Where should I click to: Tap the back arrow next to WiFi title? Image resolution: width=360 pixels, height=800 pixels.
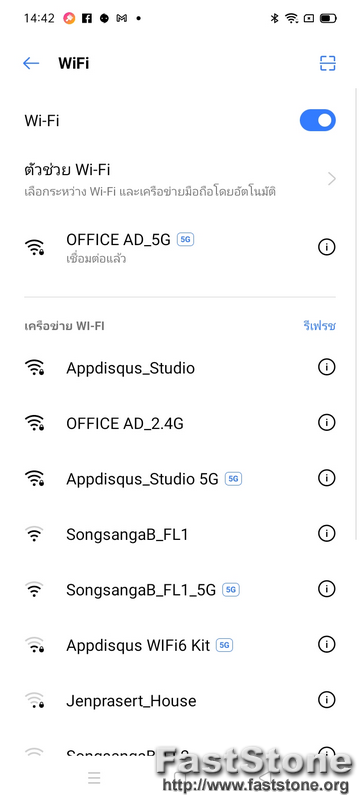[31, 63]
